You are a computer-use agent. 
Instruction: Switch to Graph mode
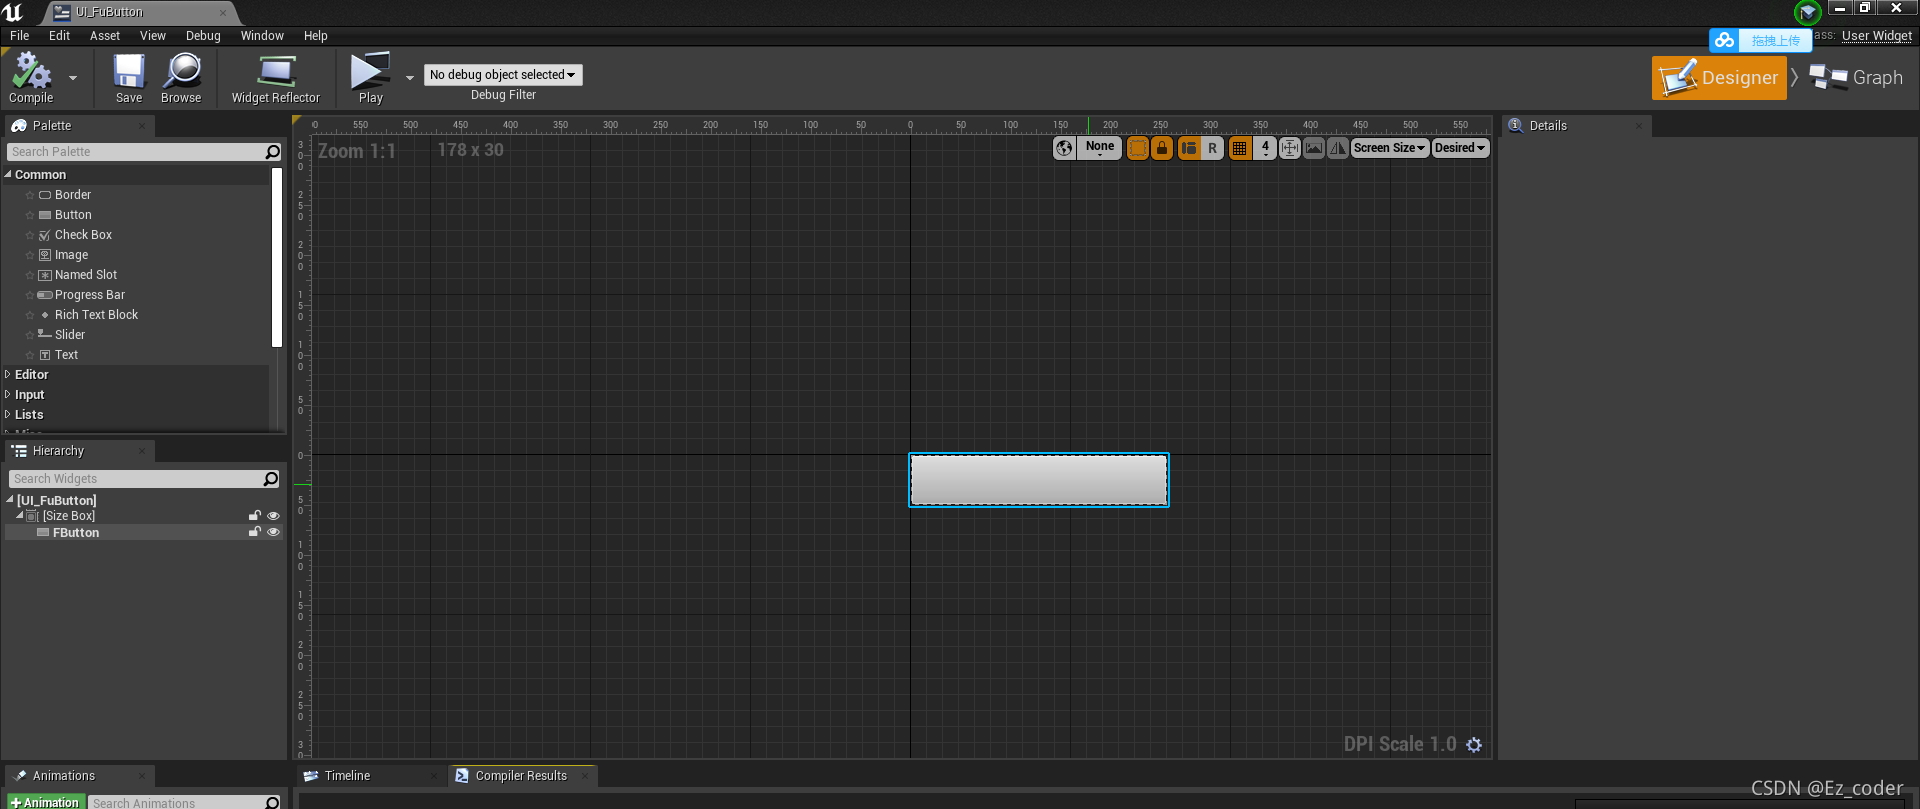click(1857, 78)
